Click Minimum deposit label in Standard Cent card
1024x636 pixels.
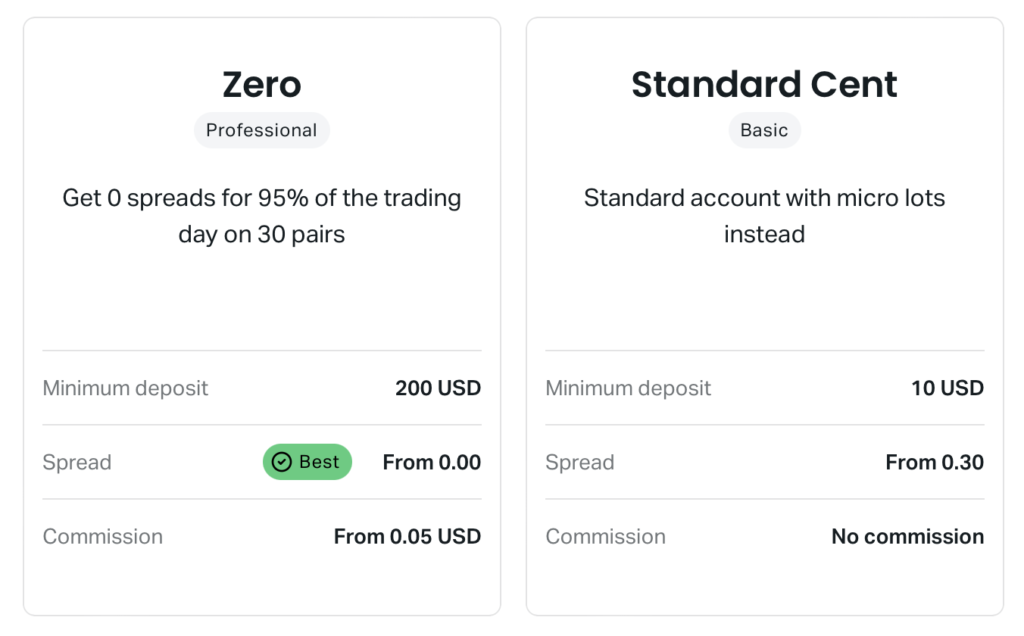[x=628, y=389]
